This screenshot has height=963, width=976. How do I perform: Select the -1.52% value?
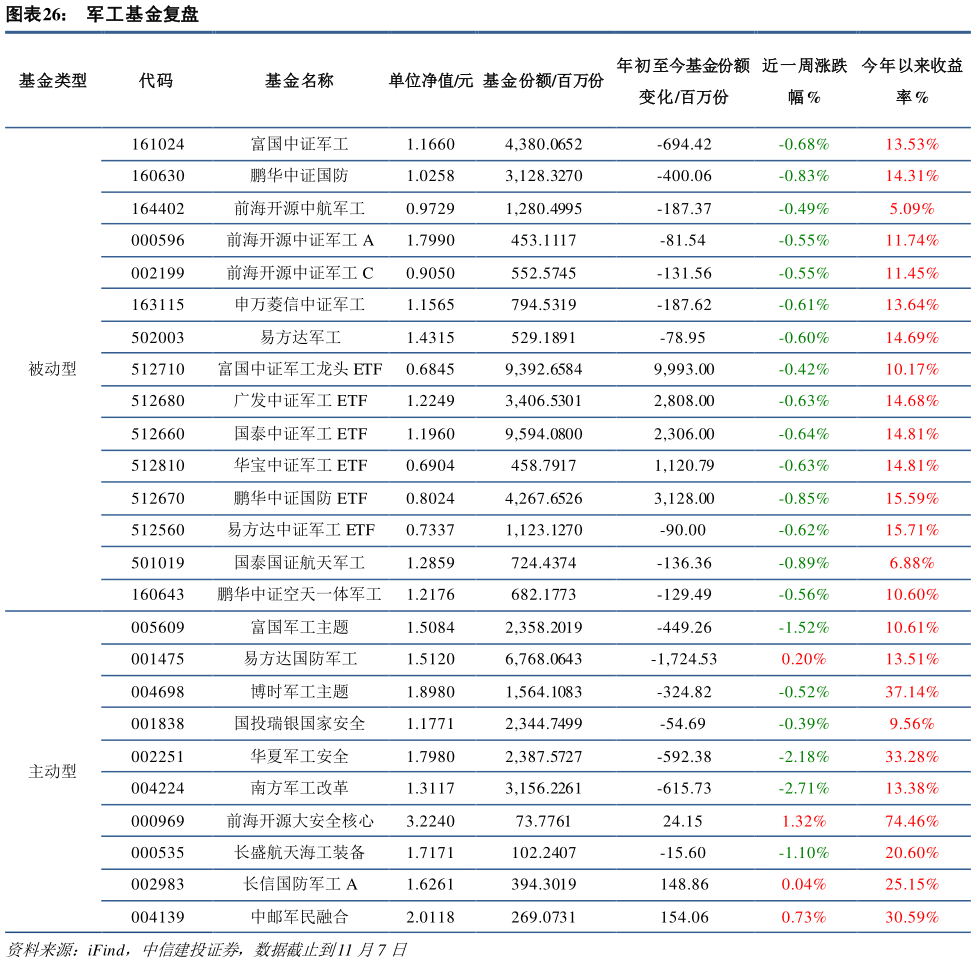(x=803, y=628)
